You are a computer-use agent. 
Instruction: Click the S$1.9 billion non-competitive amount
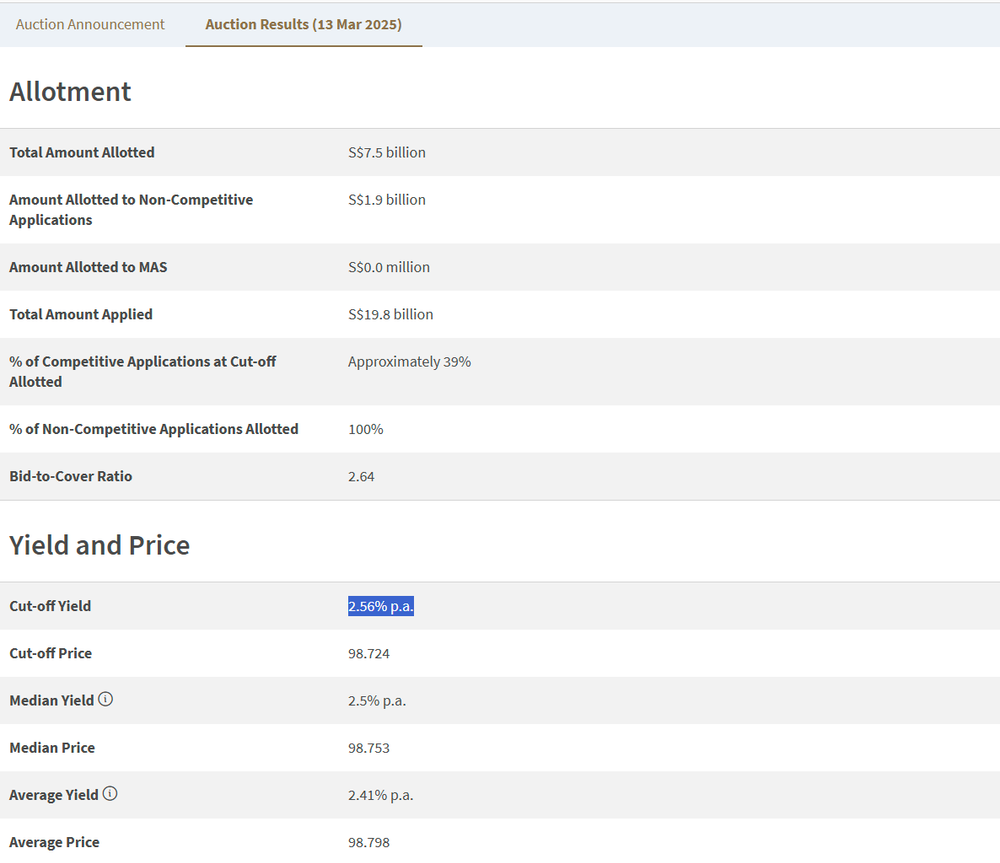coord(386,200)
